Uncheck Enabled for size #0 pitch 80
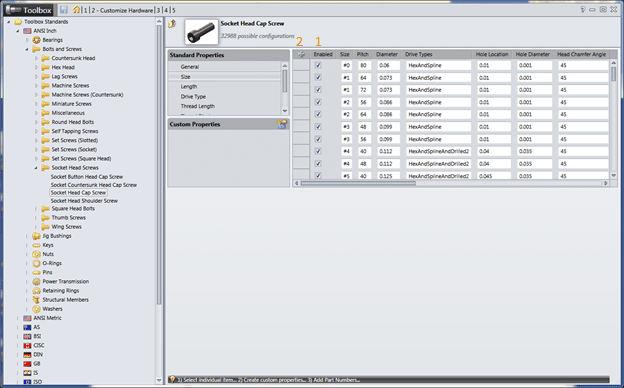This screenshot has width=624, height=388. [x=318, y=65]
